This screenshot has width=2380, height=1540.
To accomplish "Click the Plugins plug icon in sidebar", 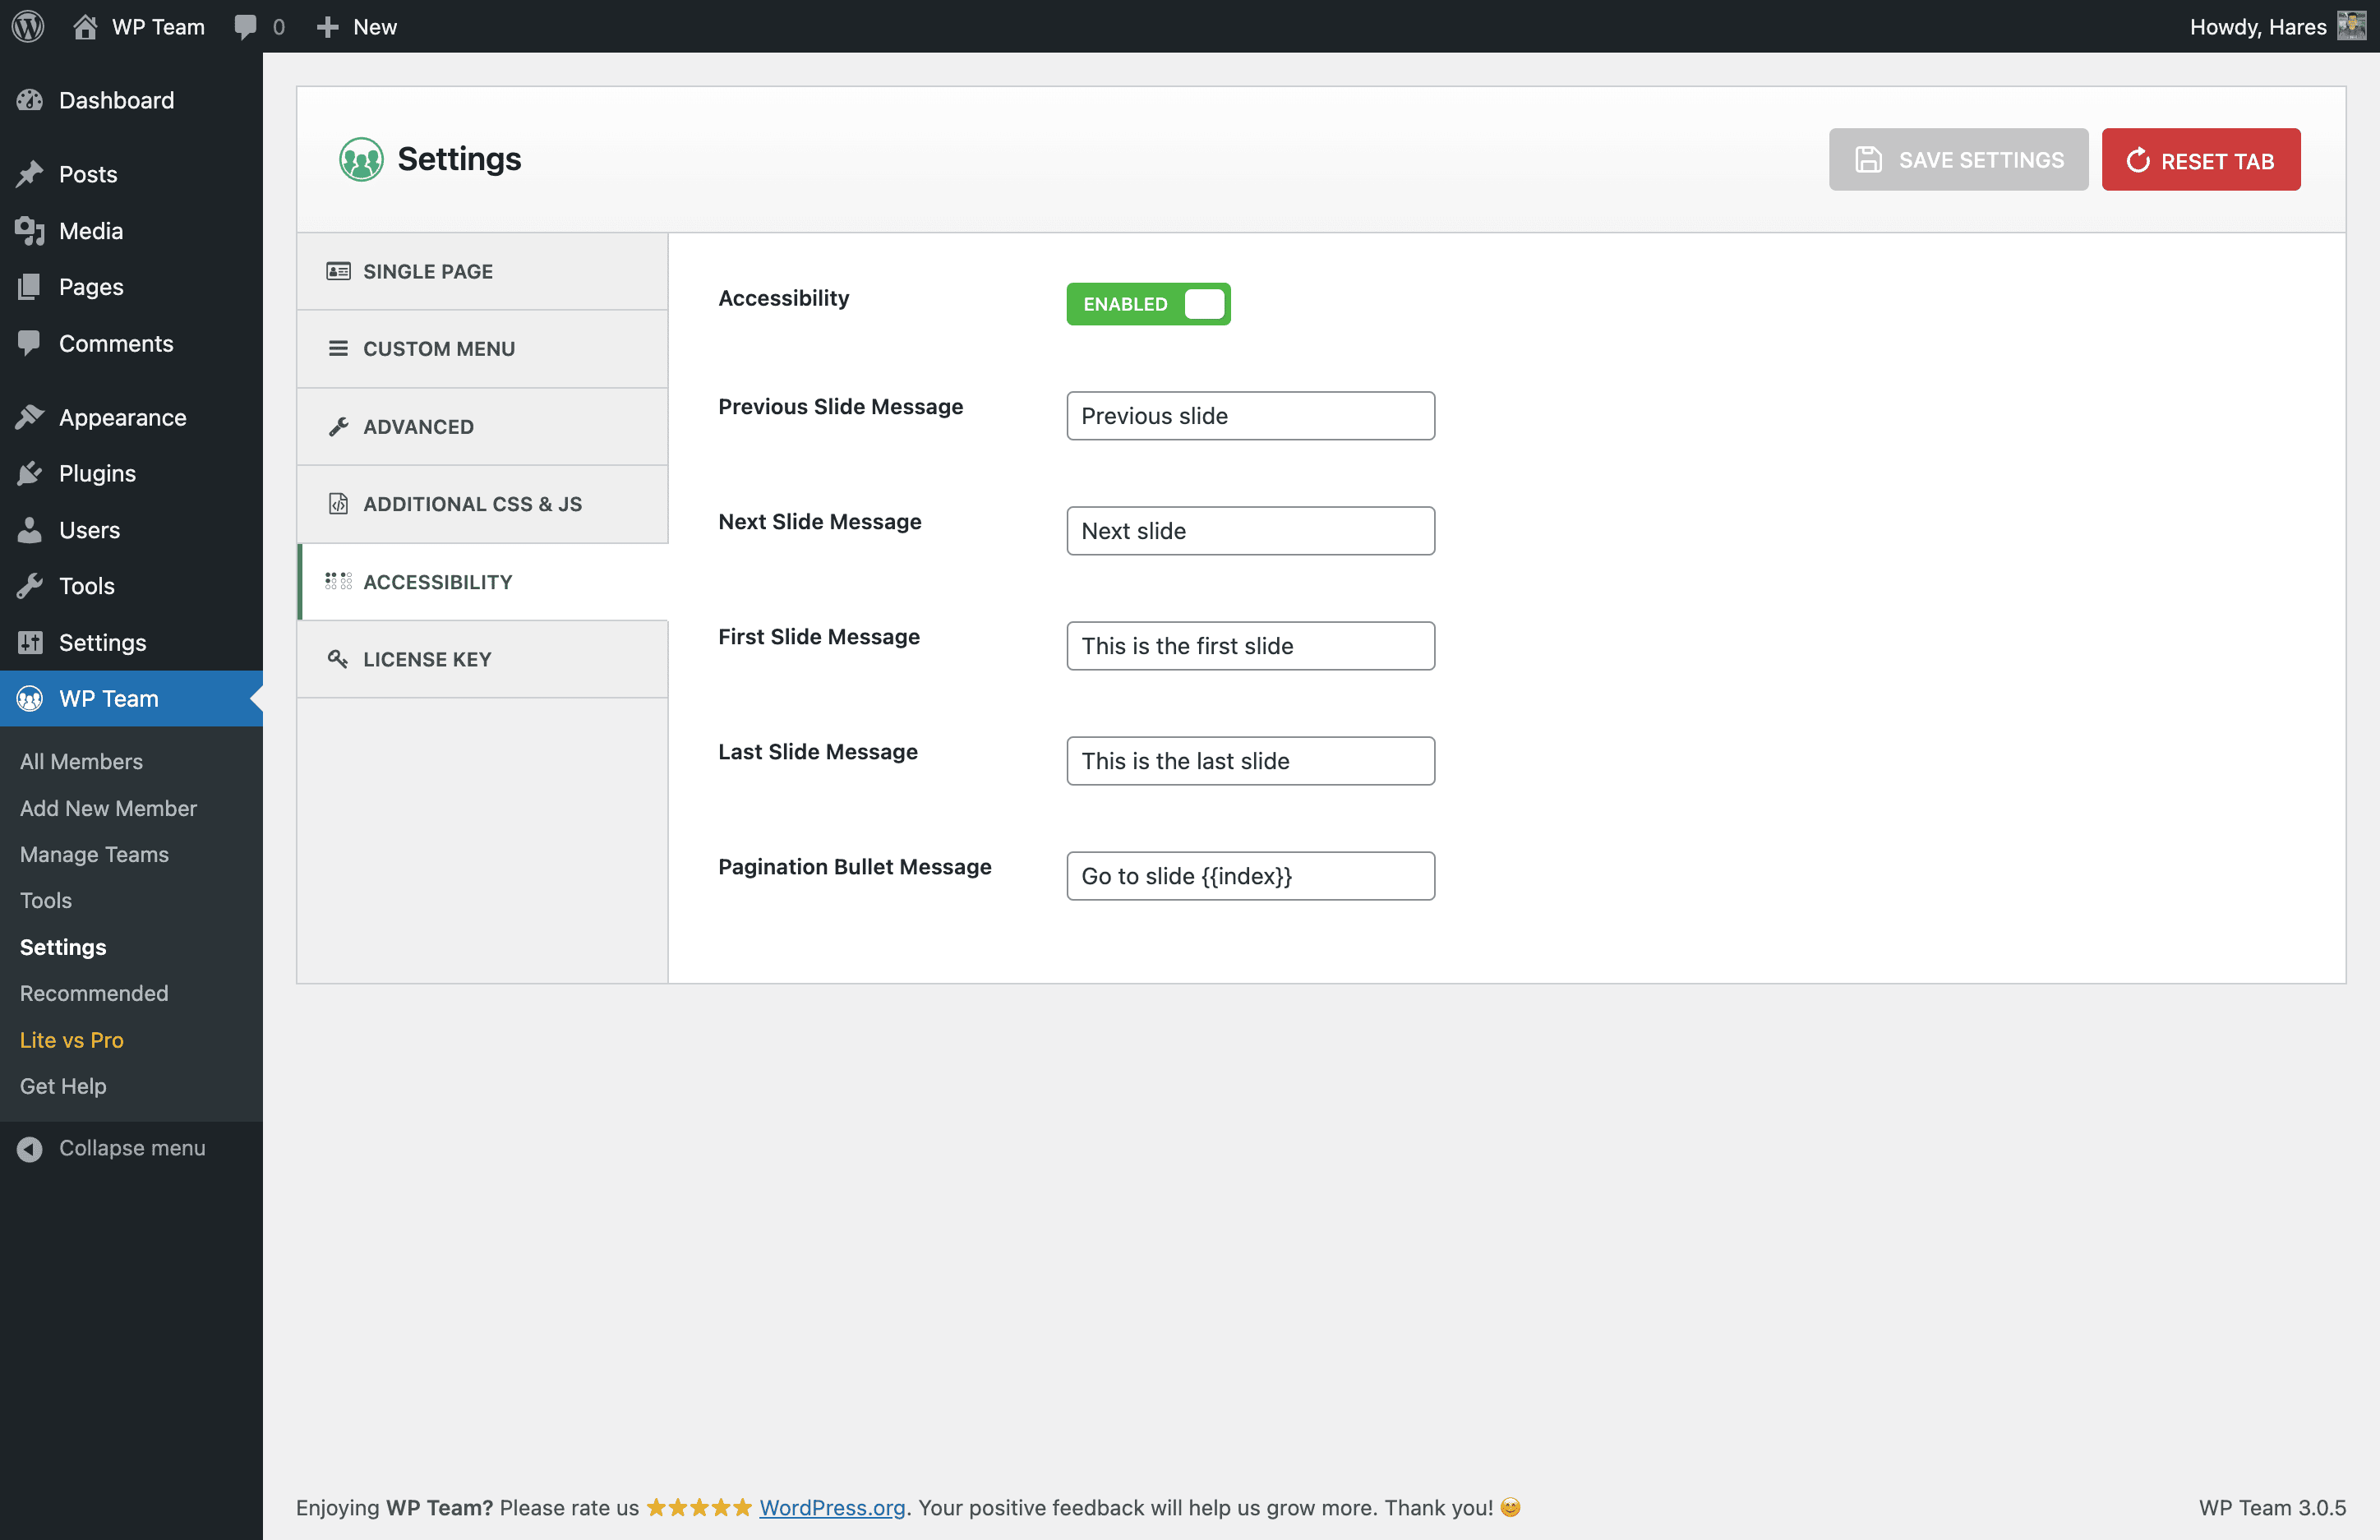I will click(30, 473).
